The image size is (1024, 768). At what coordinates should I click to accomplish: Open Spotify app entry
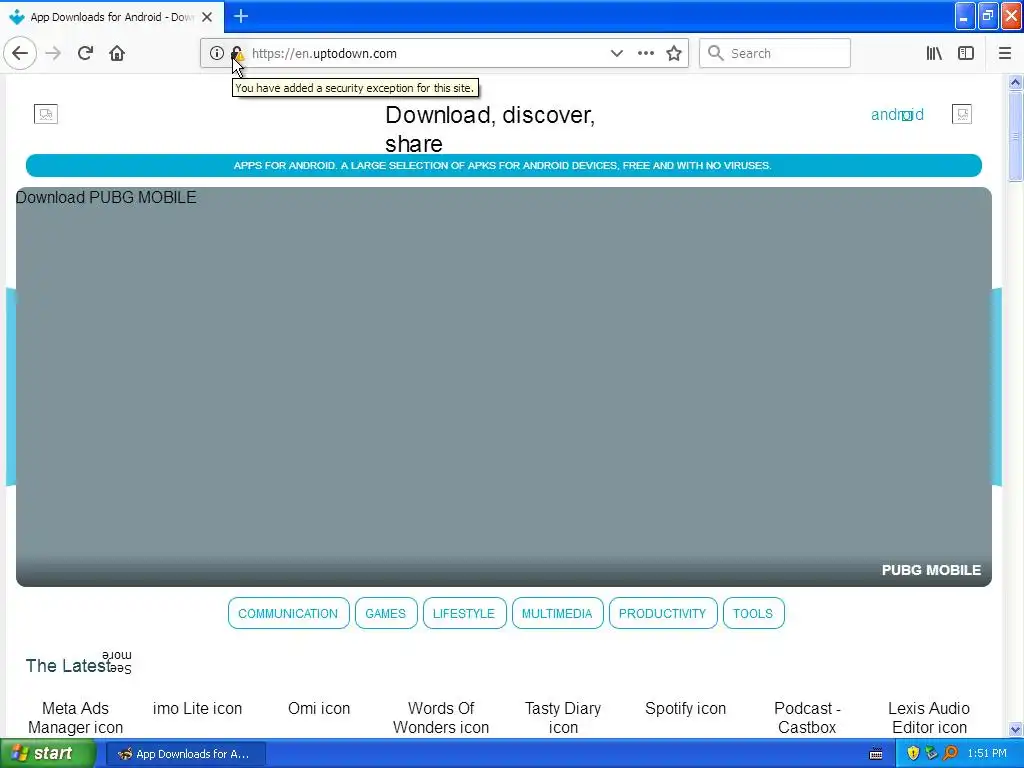(685, 709)
